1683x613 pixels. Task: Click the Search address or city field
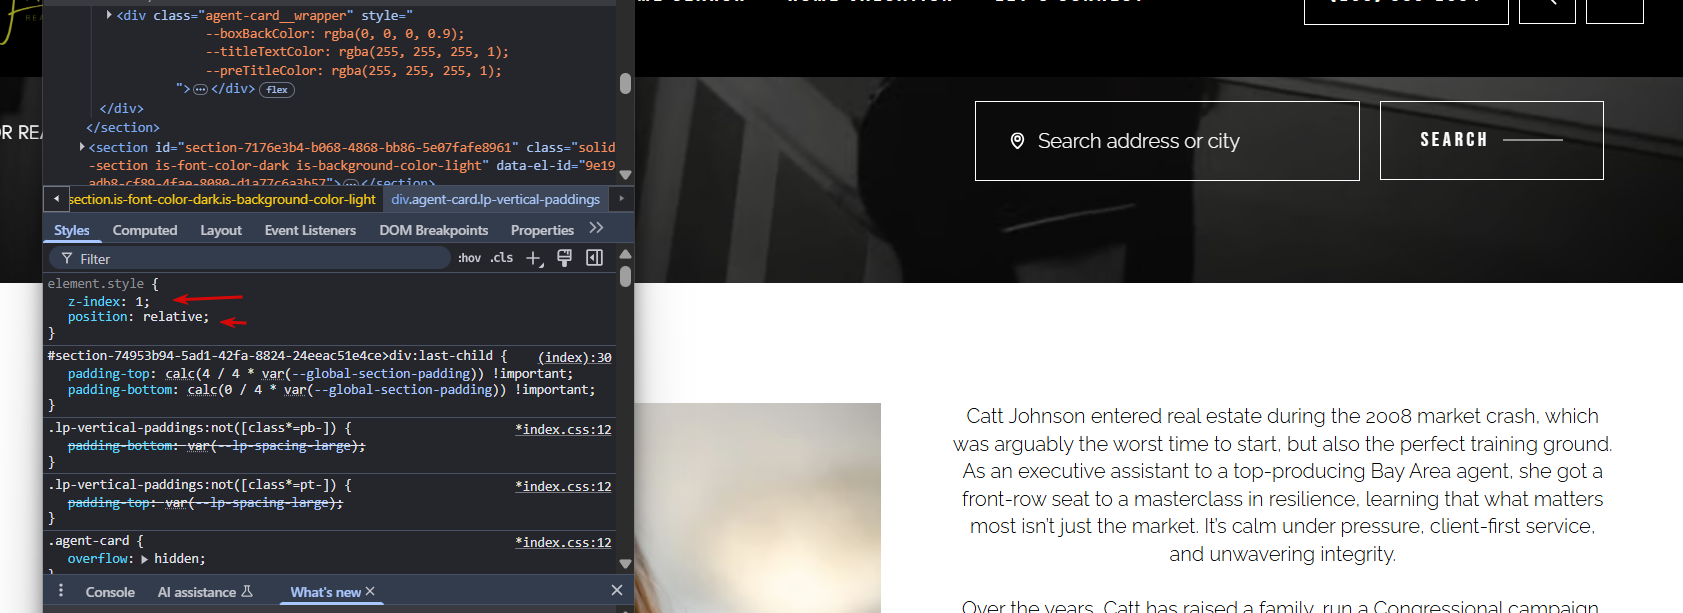point(1167,141)
